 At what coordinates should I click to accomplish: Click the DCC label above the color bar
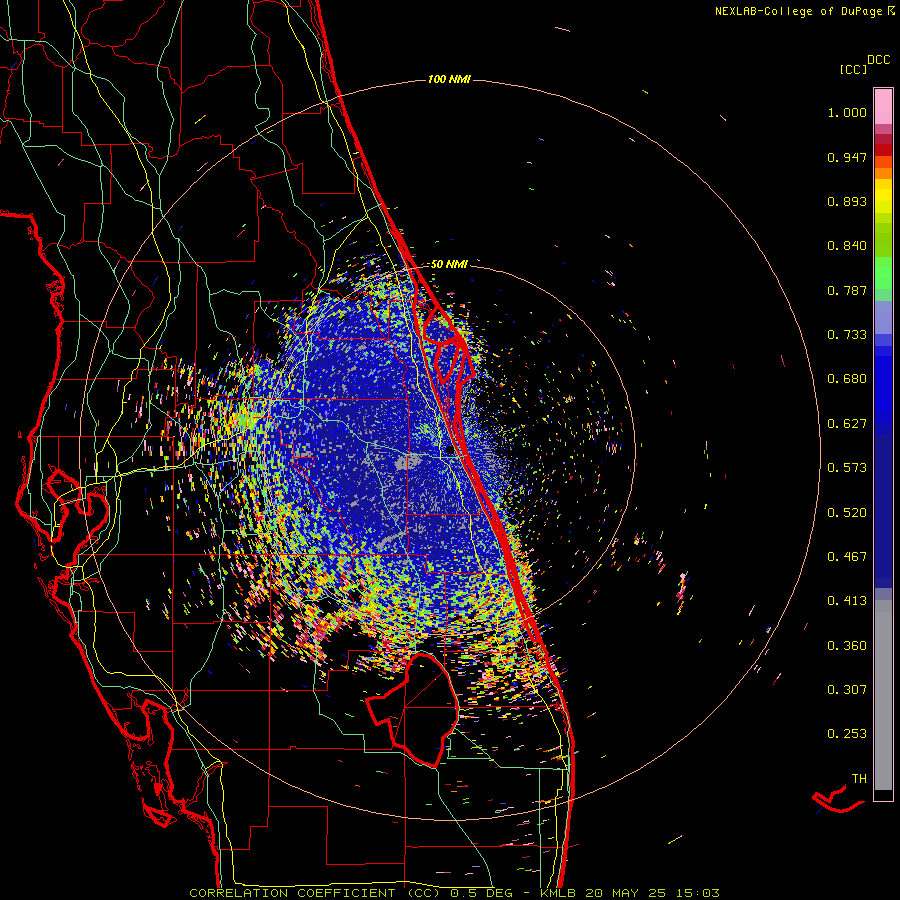(x=878, y=59)
